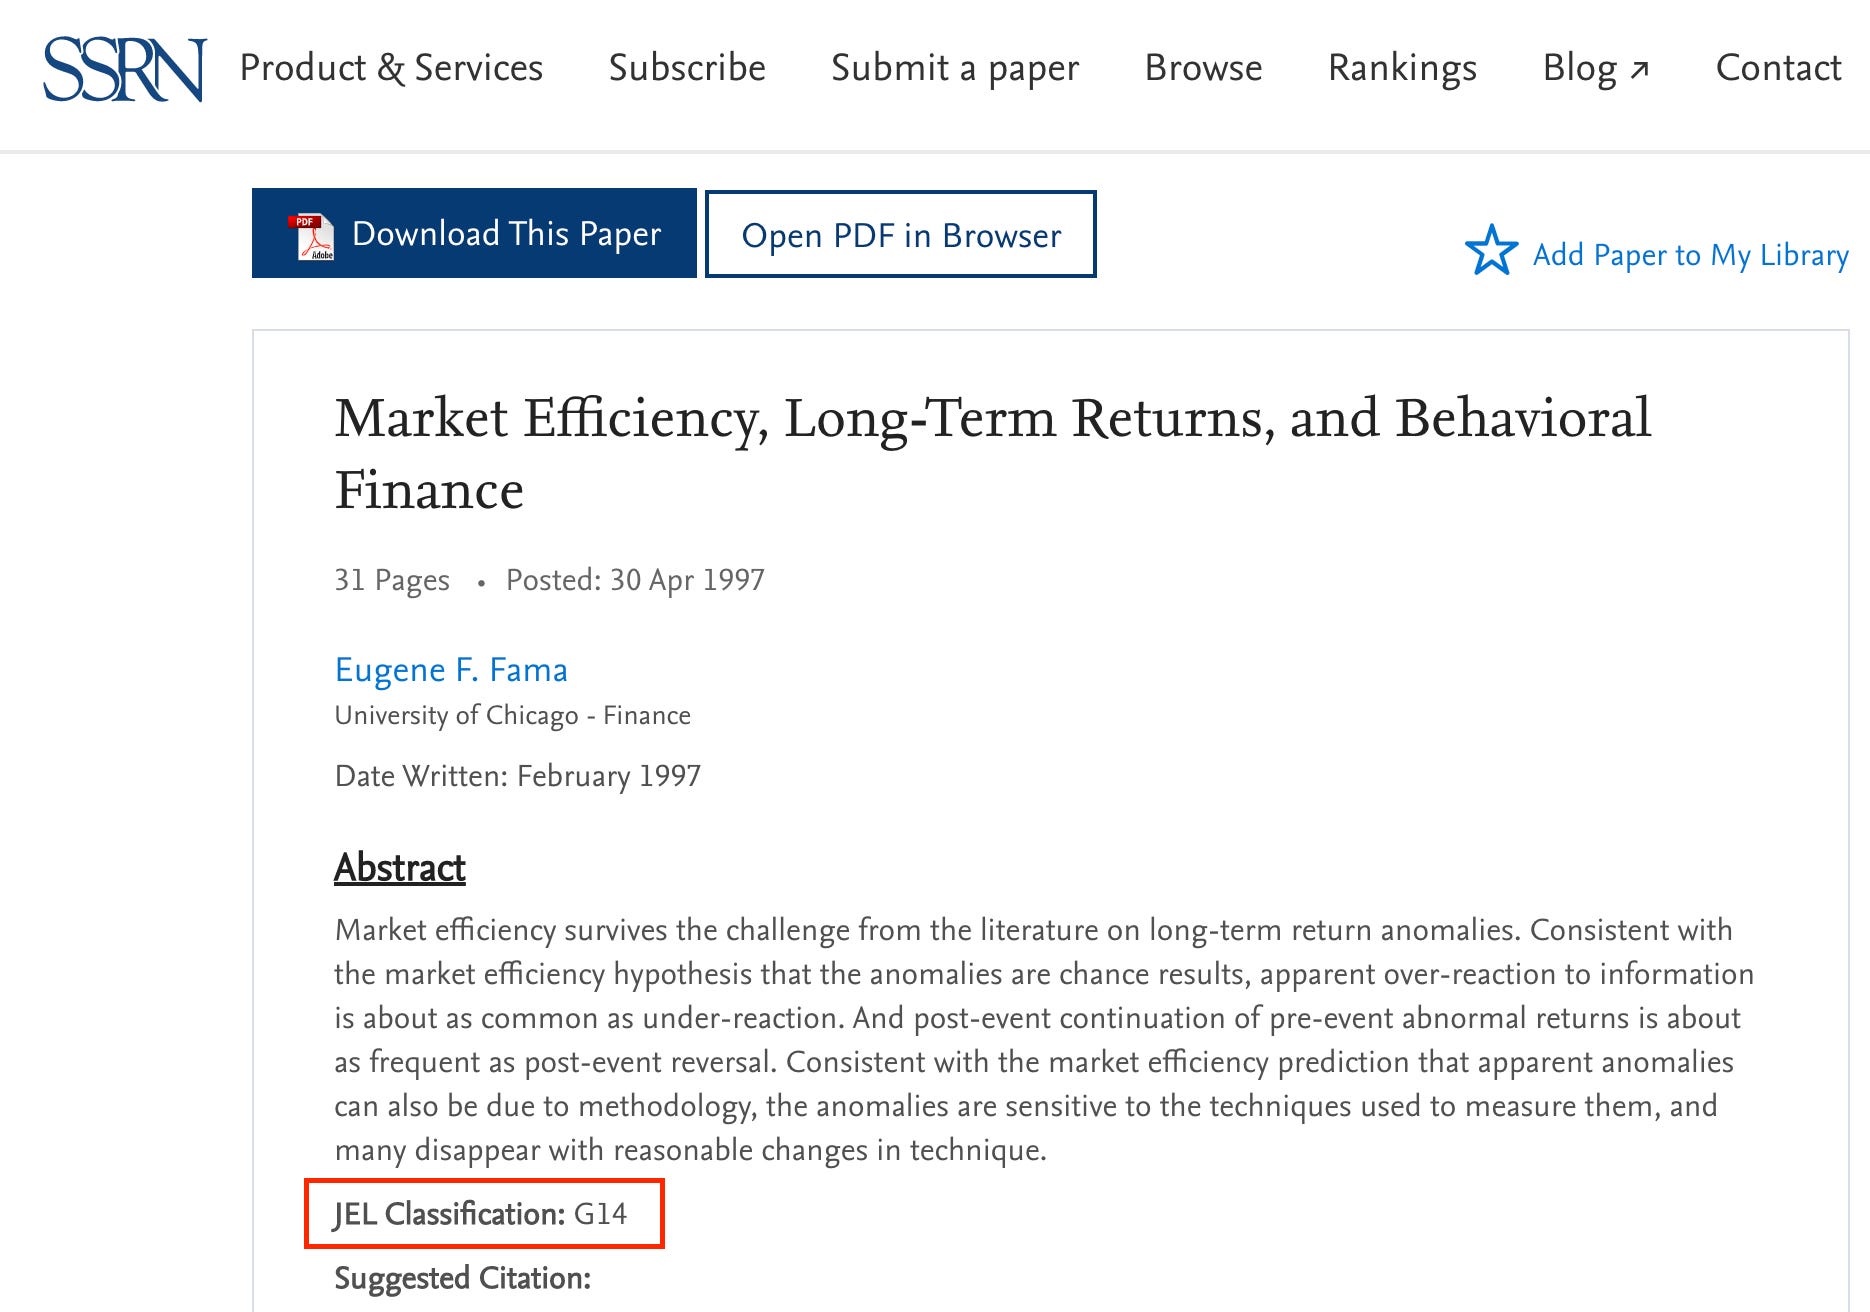Image resolution: width=1870 pixels, height=1312 pixels.
Task: Open the Browse menu
Action: point(1203,68)
